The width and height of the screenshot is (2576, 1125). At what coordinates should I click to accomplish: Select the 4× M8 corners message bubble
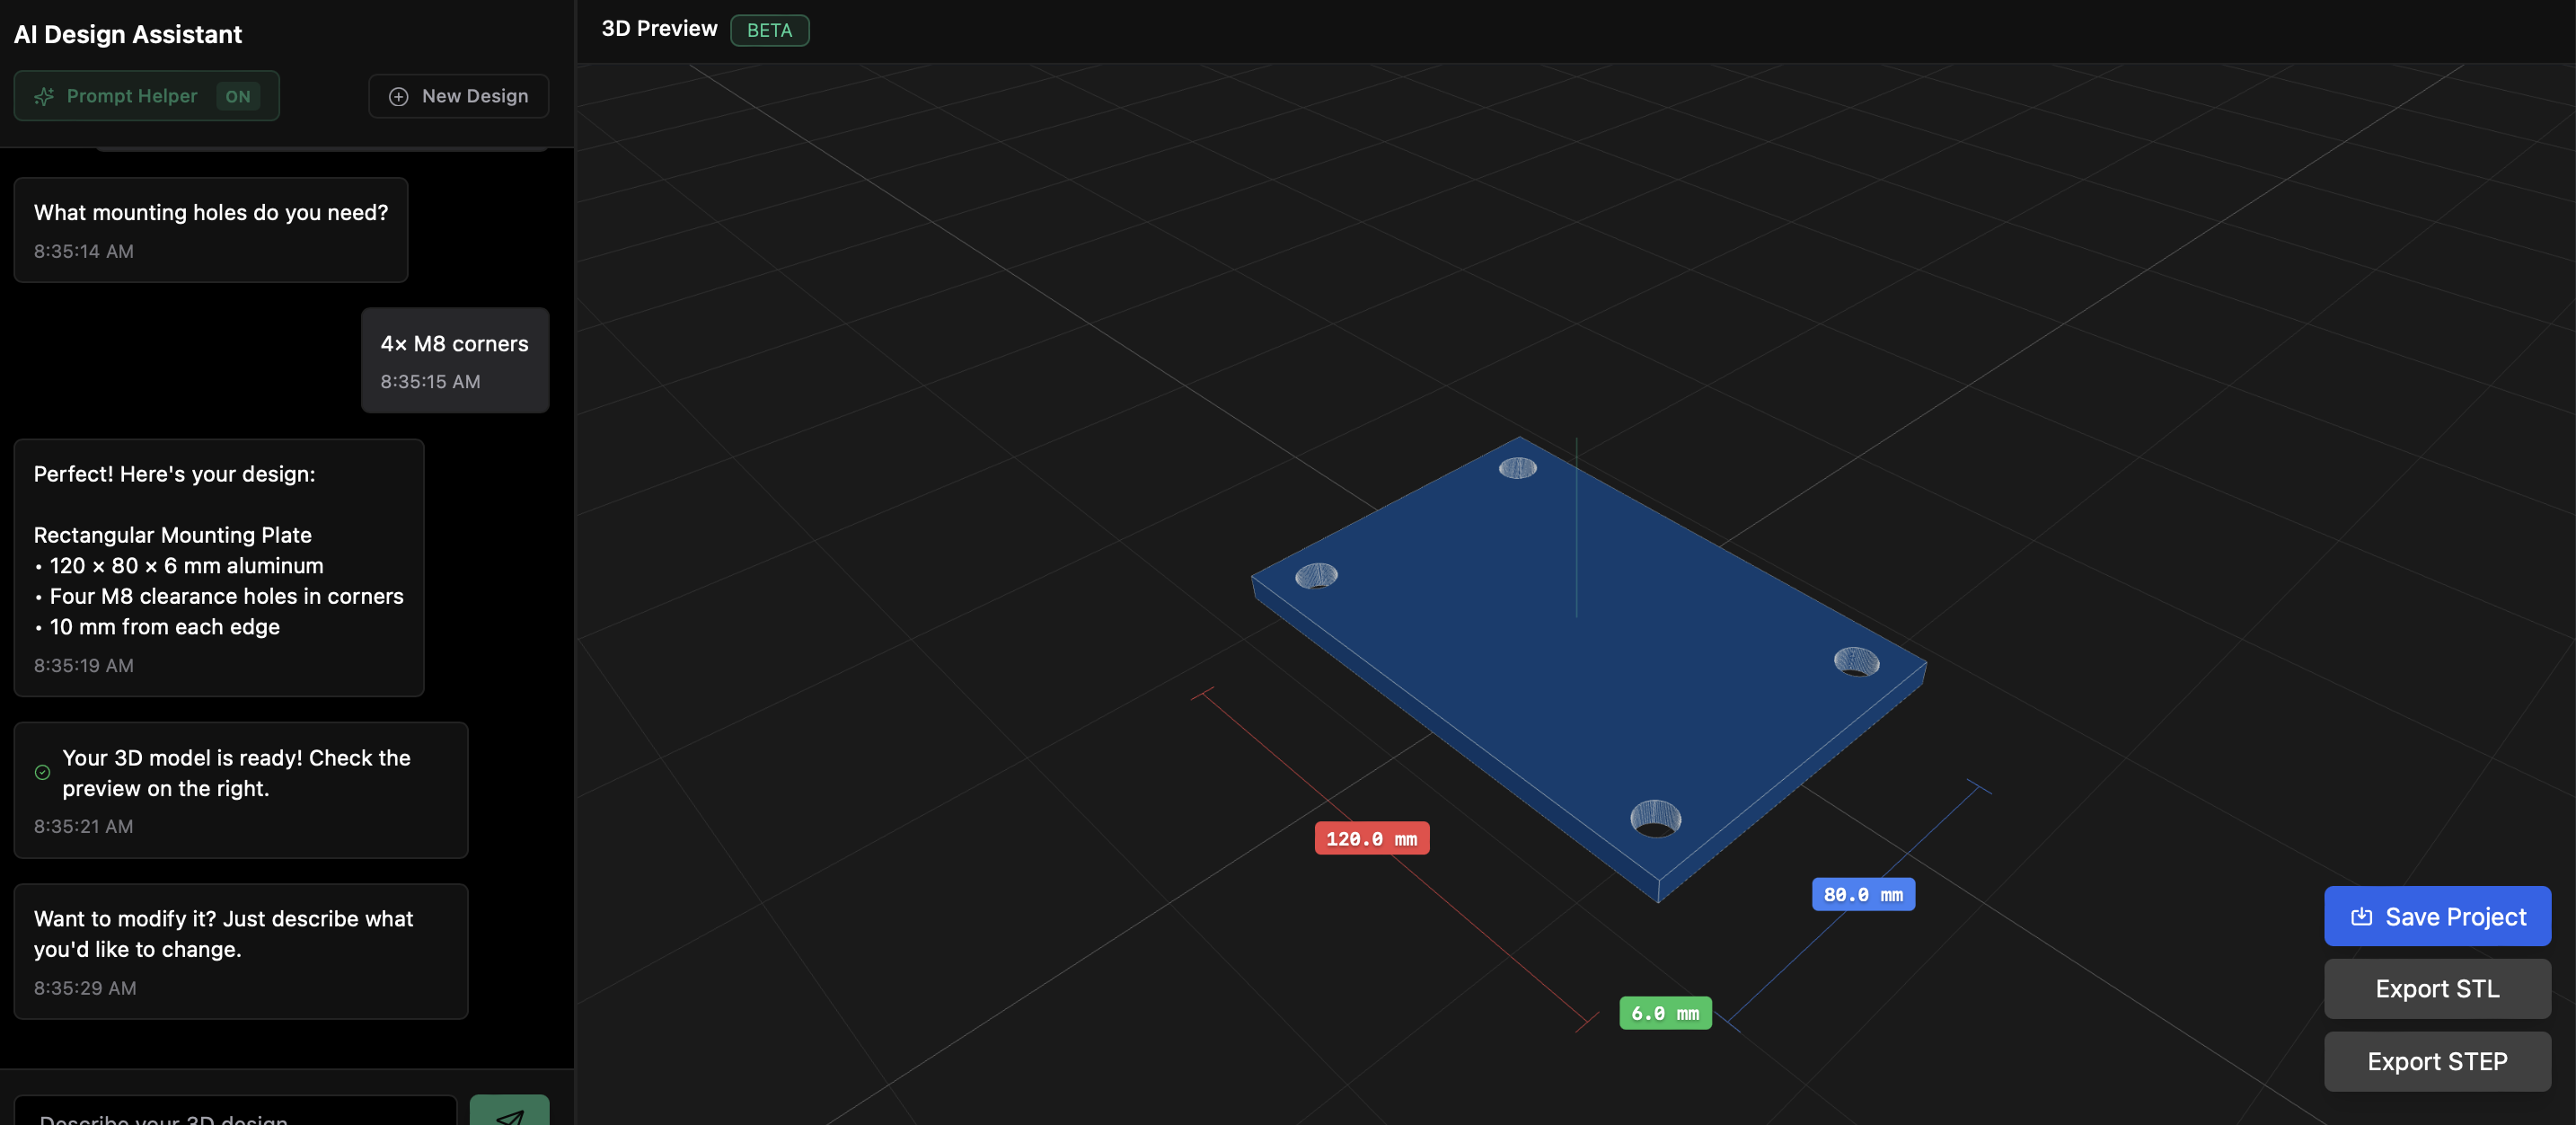(455, 360)
